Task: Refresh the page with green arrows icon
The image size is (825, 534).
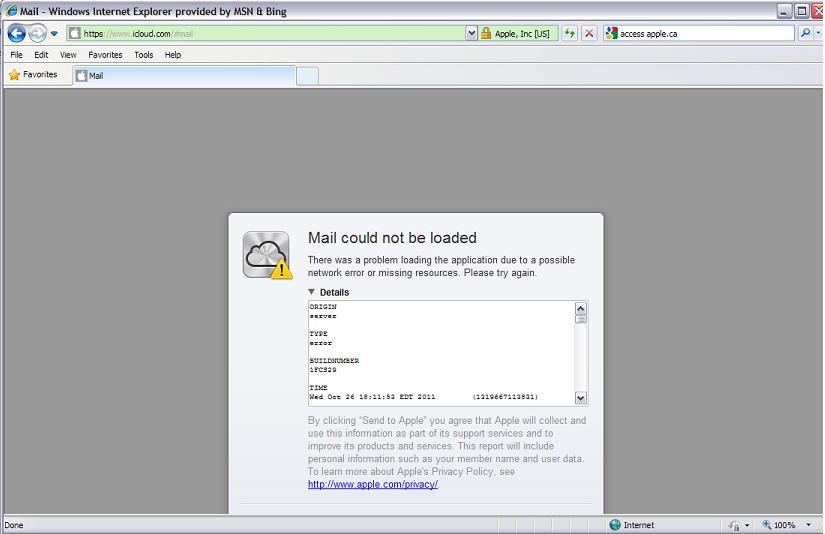Action: tap(570, 33)
